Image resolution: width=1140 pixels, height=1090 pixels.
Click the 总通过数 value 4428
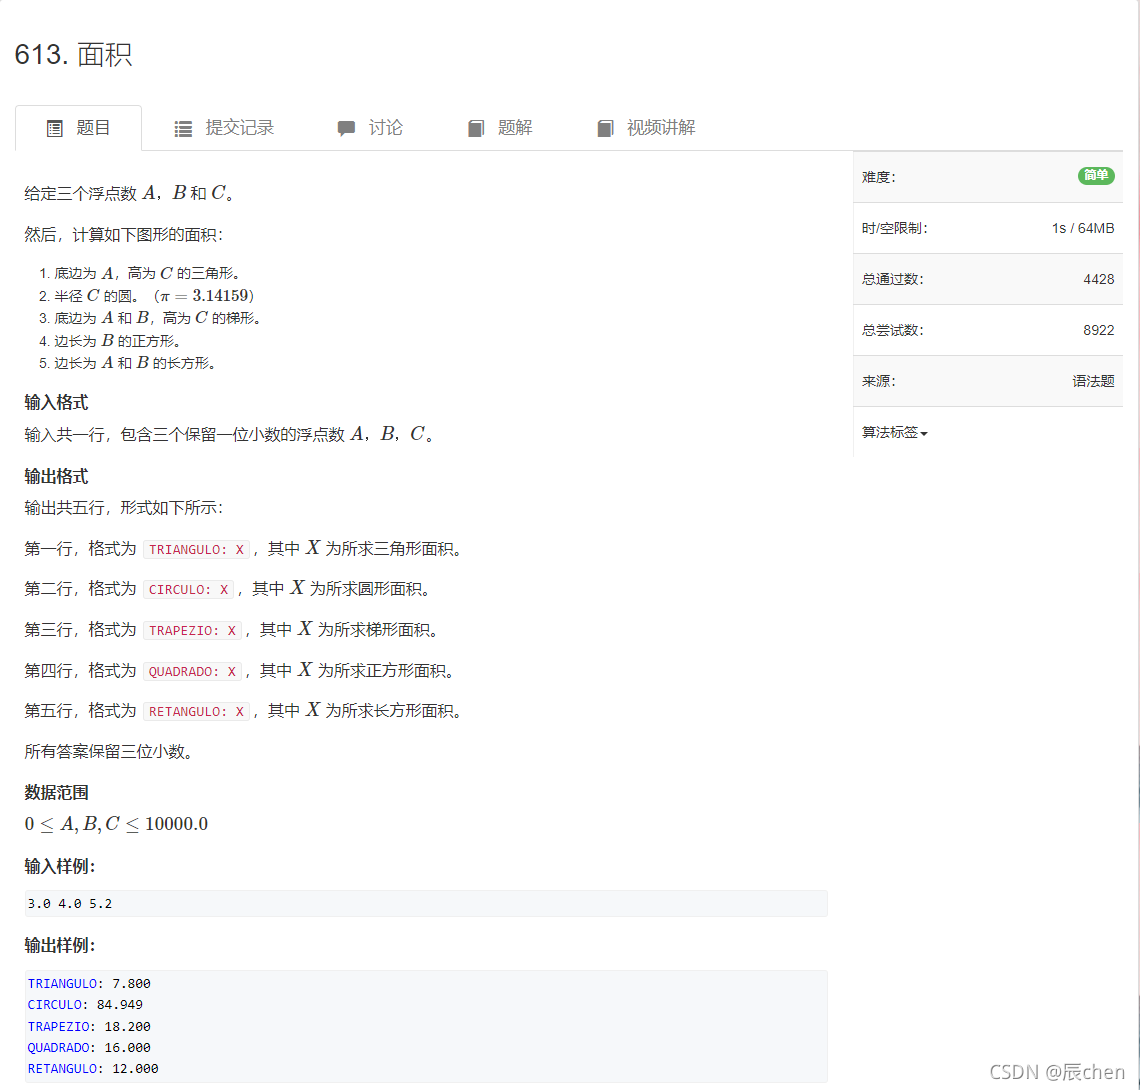coord(1099,279)
